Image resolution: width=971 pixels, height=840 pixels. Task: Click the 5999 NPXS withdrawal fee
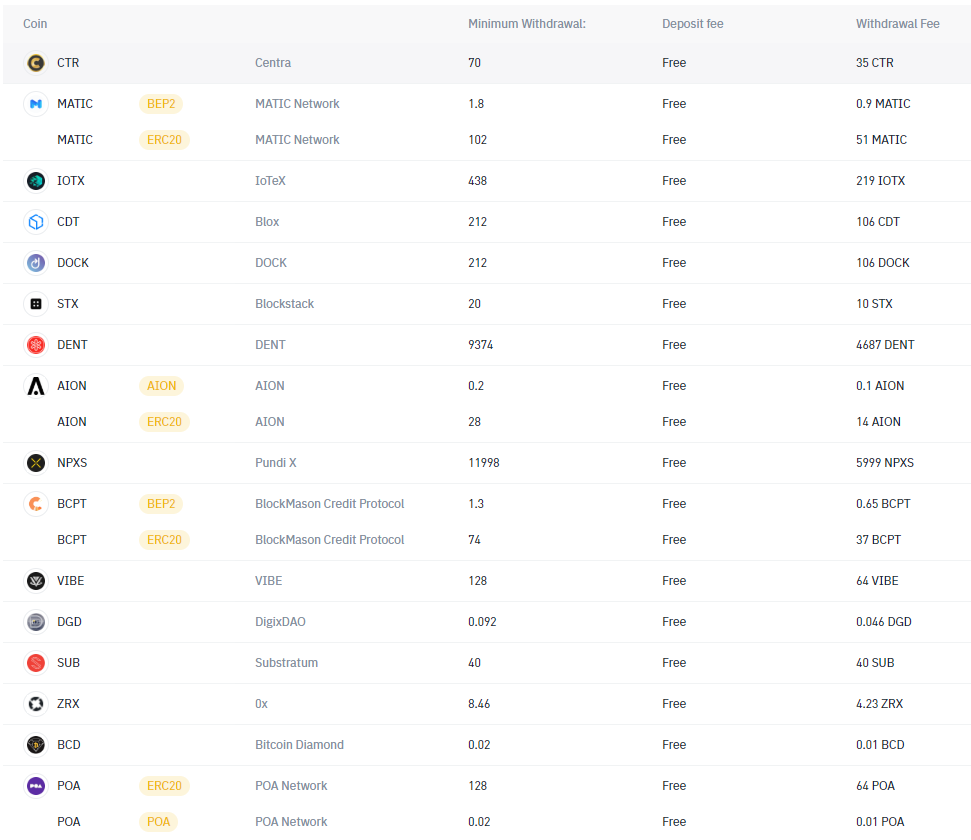tap(885, 463)
